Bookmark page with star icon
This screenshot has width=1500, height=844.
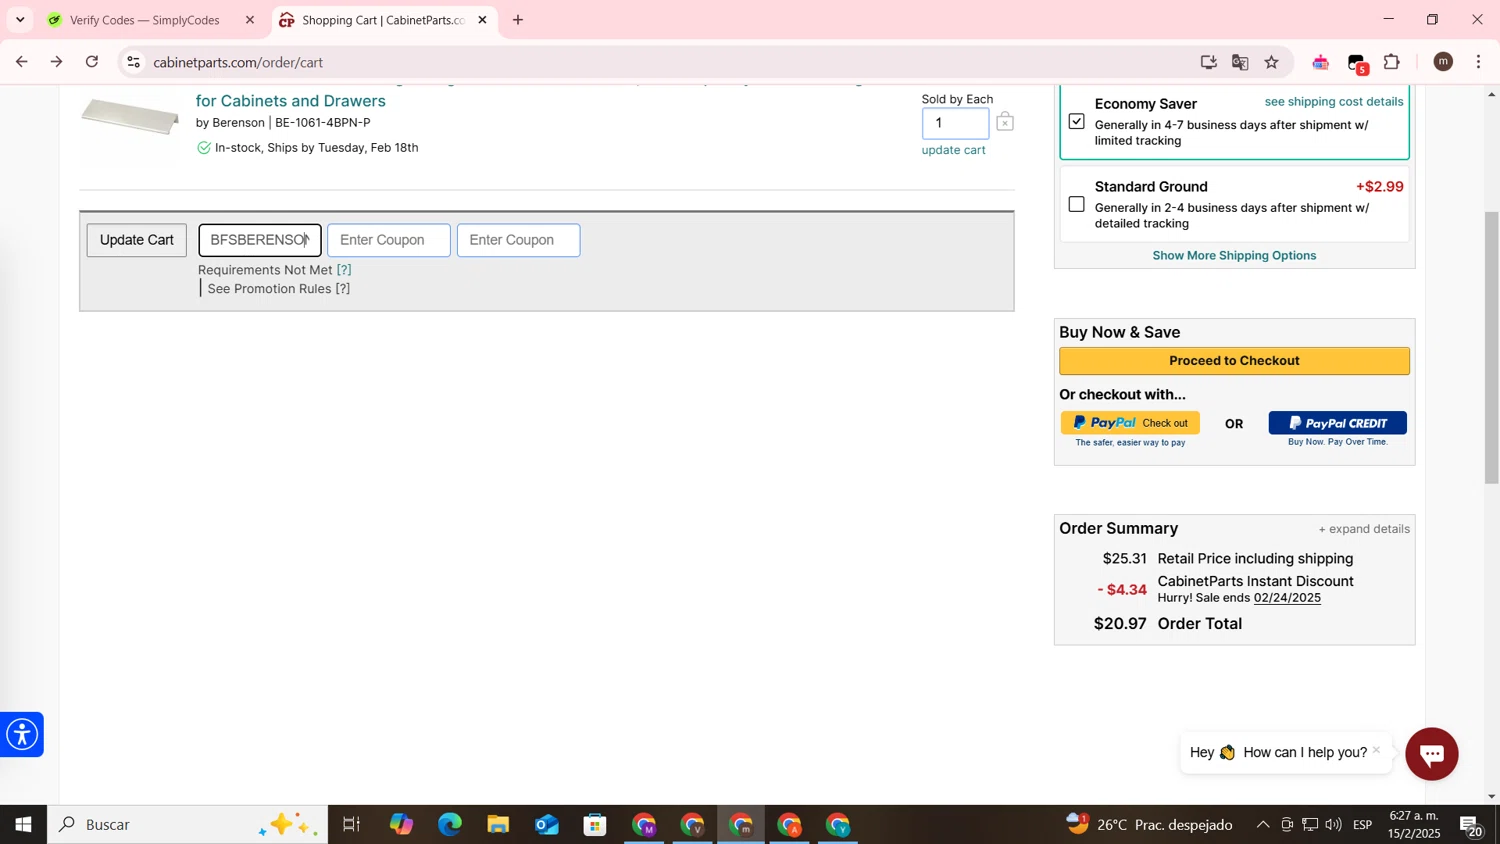[1271, 62]
